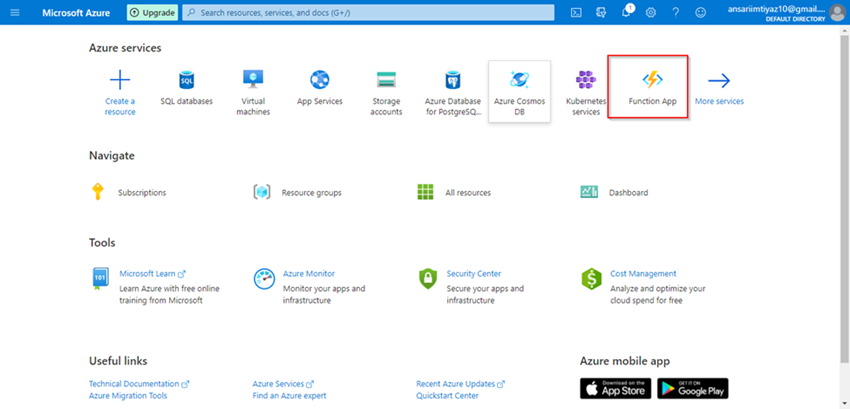Open the Azure Monitor link
Screen dimensions: 850x409
(309, 274)
